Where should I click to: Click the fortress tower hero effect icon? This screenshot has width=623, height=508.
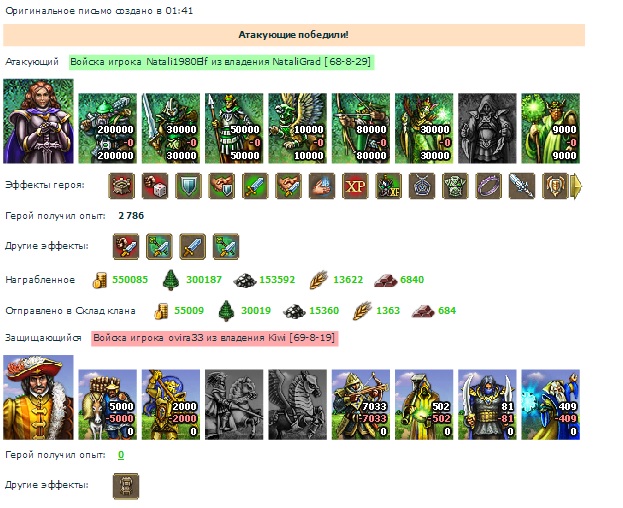(x=122, y=186)
